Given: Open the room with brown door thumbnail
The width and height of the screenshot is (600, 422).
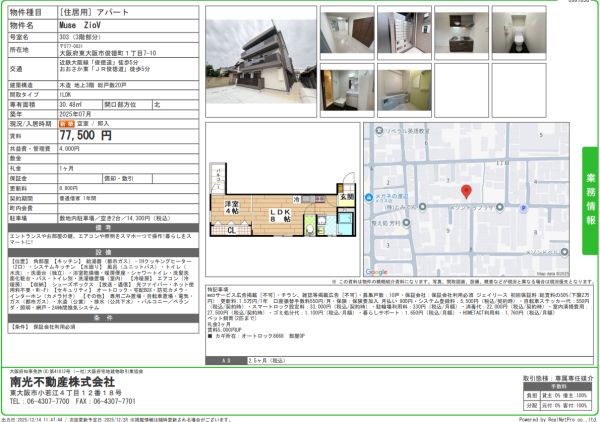Looking at the screenshot, I should pyautogui.click(x=347, y=33).
